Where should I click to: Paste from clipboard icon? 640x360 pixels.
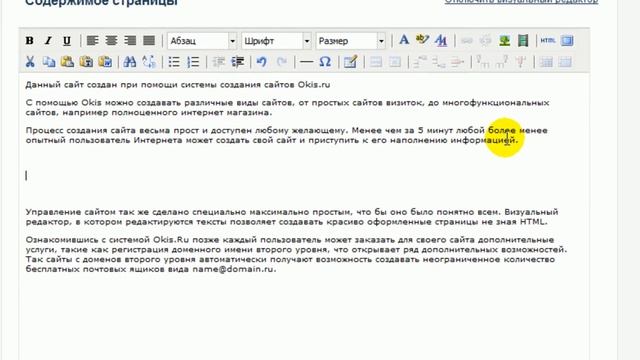pos(67,62)
